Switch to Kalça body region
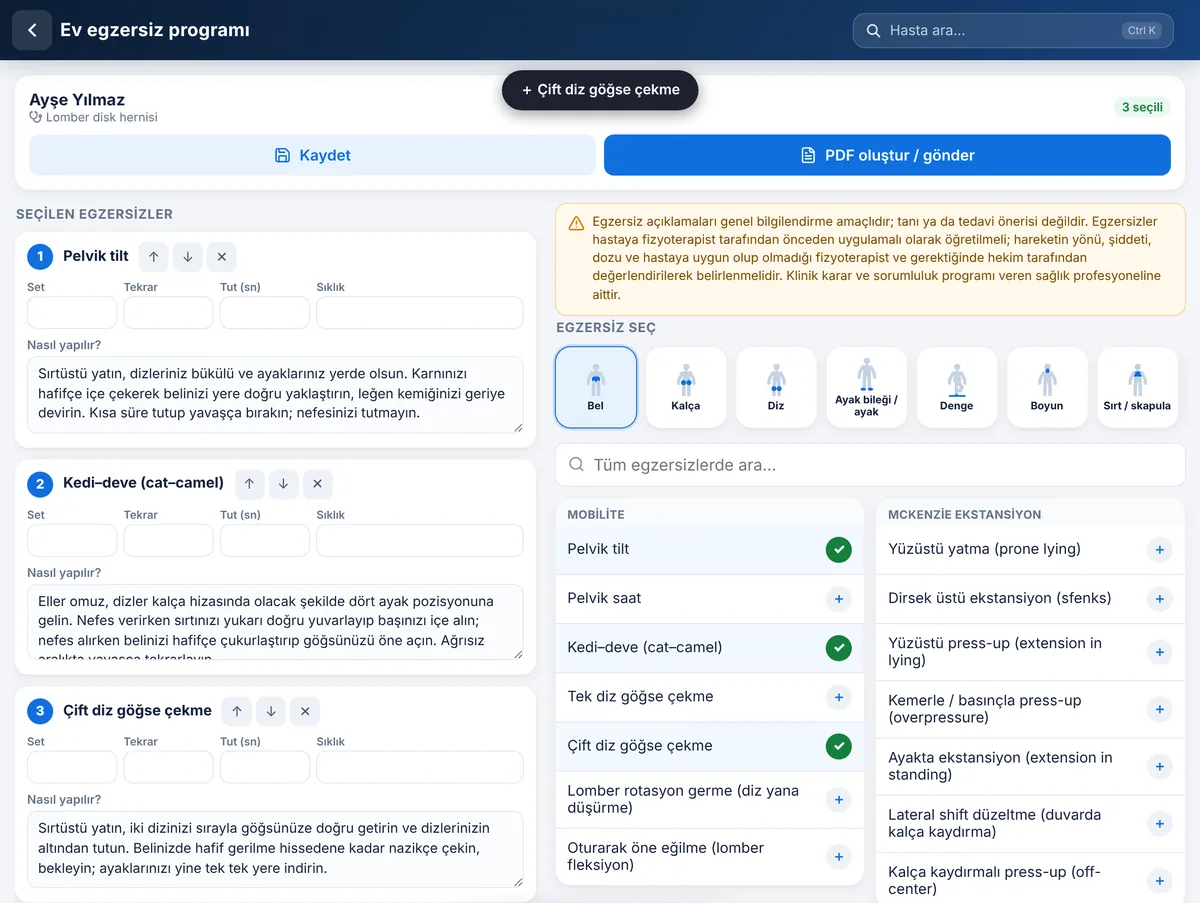 tap(686, 387)
